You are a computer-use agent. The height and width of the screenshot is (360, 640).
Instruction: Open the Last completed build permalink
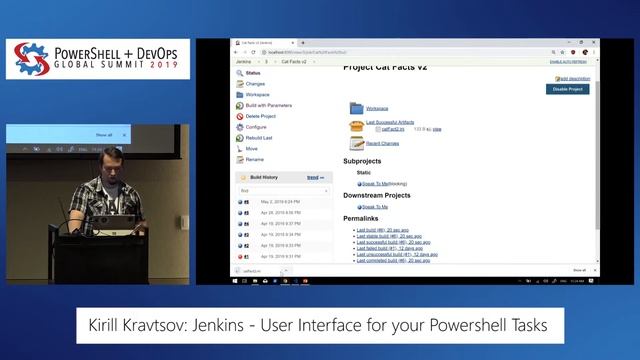pos(393,260)
